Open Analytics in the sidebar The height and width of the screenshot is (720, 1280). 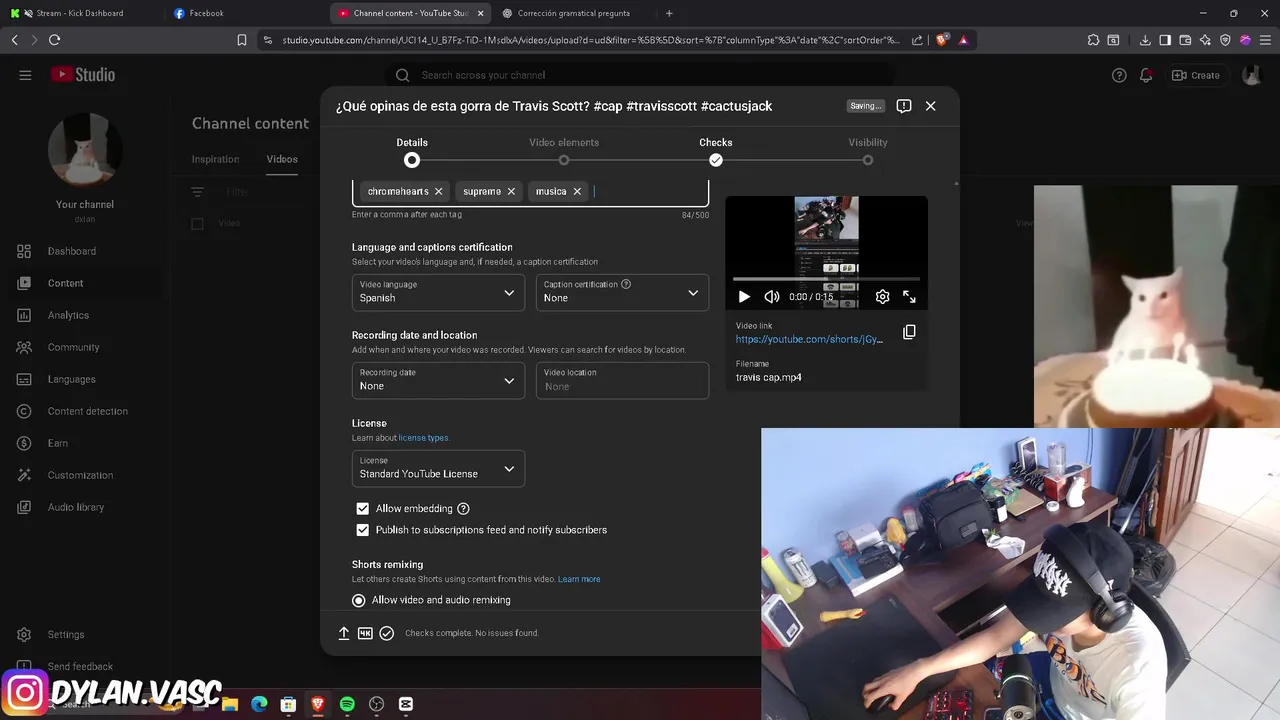pos(68,315)
